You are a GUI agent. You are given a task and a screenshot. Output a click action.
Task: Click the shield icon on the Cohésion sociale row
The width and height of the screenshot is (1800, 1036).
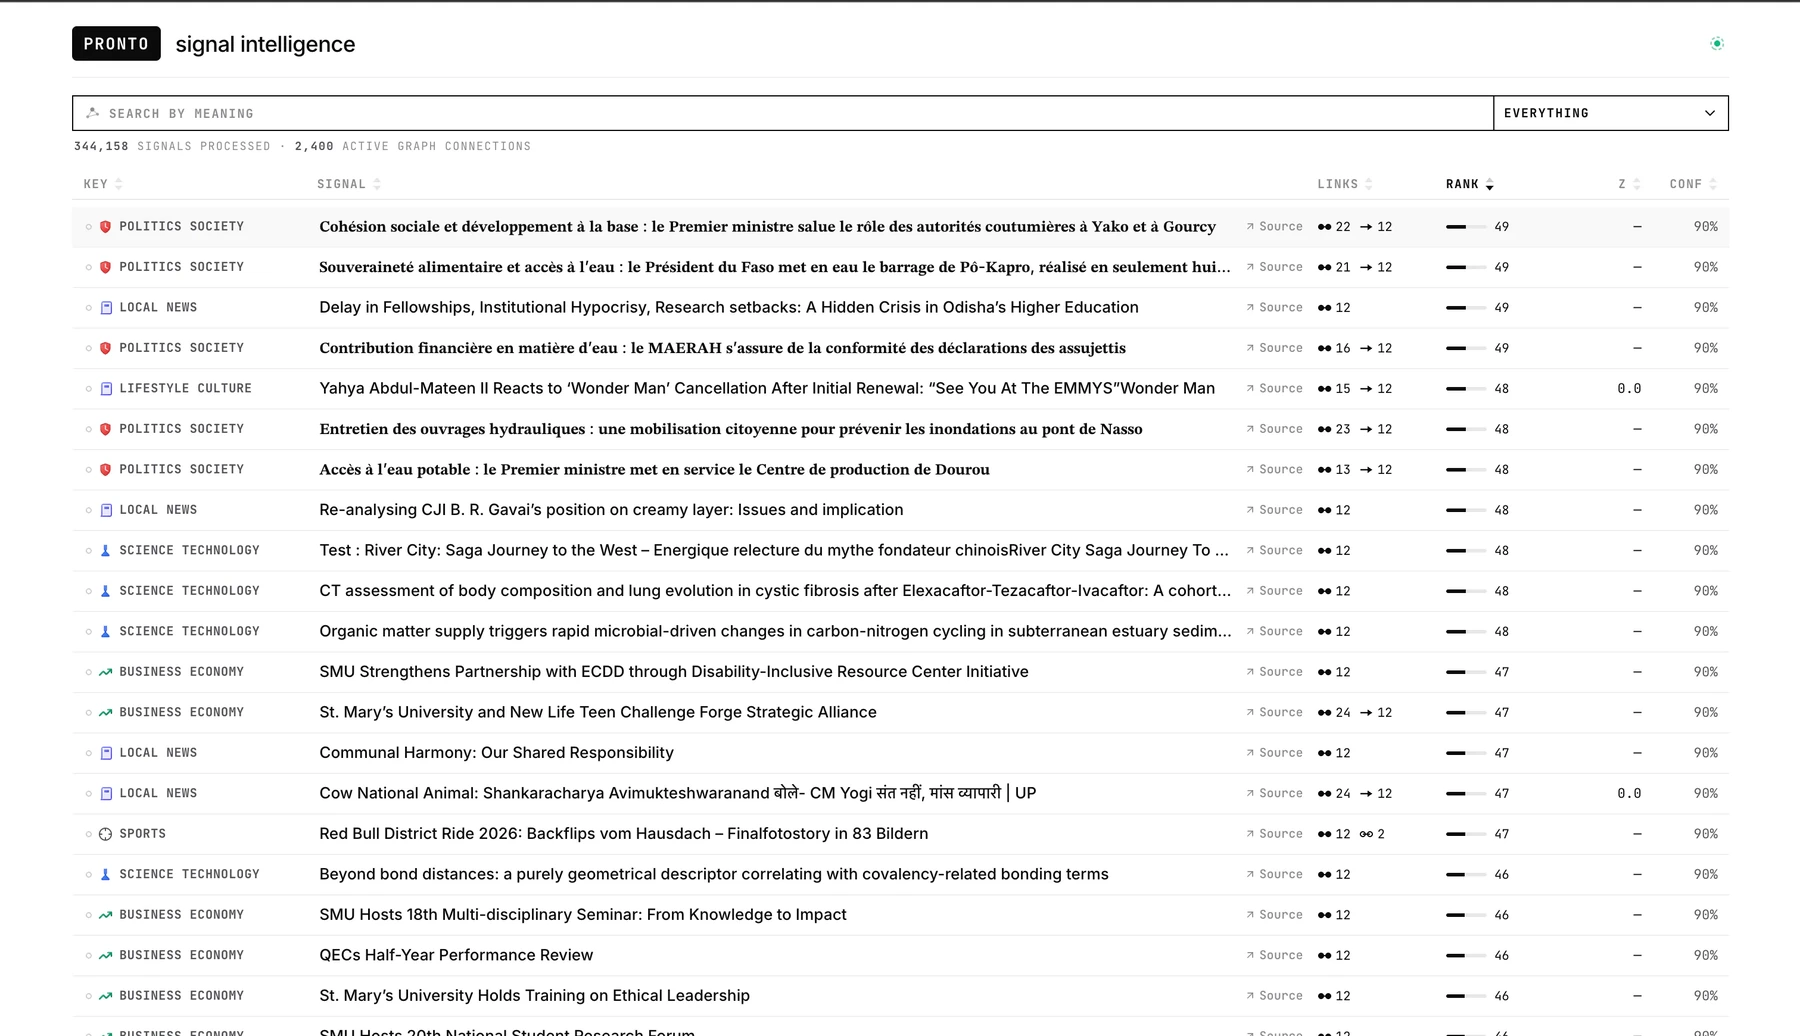coord(106,227)
